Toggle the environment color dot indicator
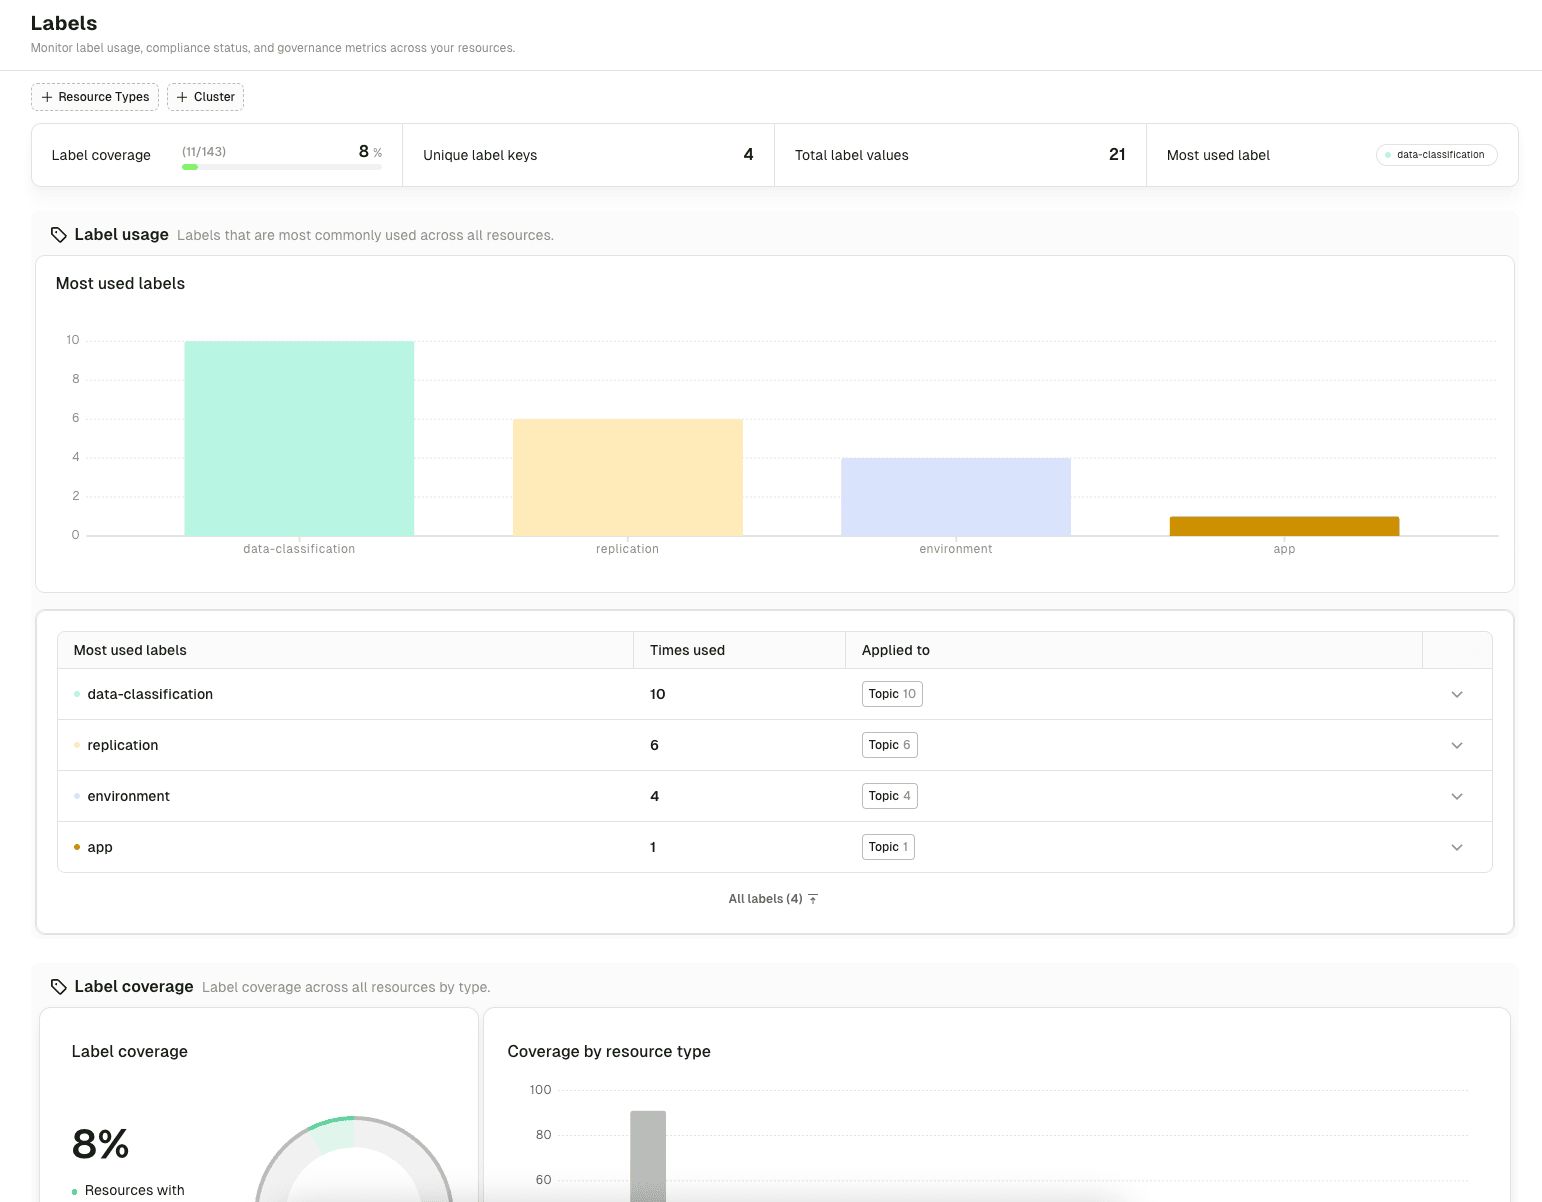The width and height of the screenshot is (1542, 1202). [77, 795]
